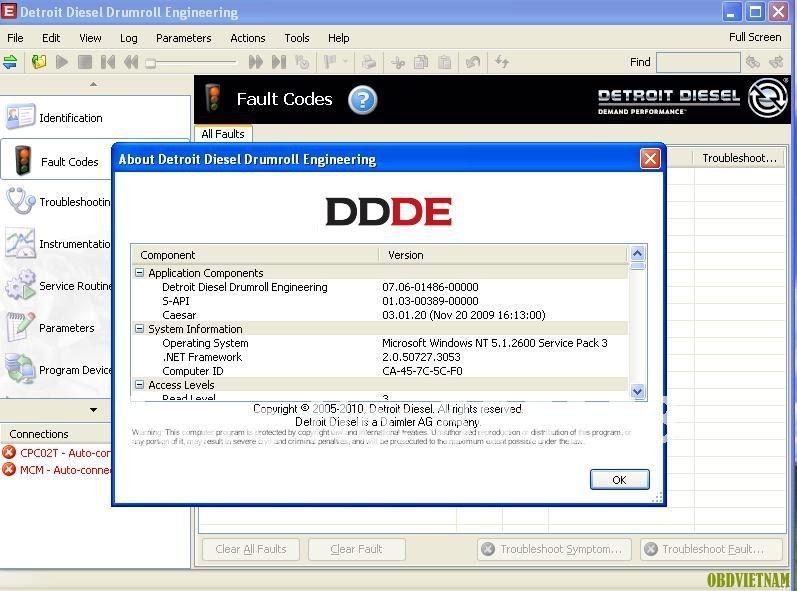Click the refresh lightning toolbar icon
The height and width of the screenshot is (591, 797).
pyautogui.click(x=502, y=62)
